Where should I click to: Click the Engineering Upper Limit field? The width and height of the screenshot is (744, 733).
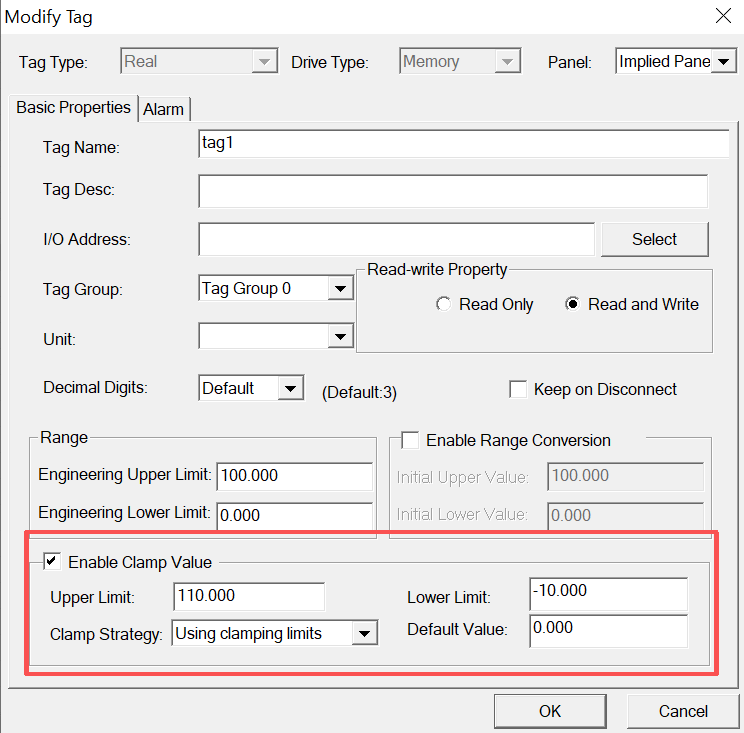click(x=293, y=476)
